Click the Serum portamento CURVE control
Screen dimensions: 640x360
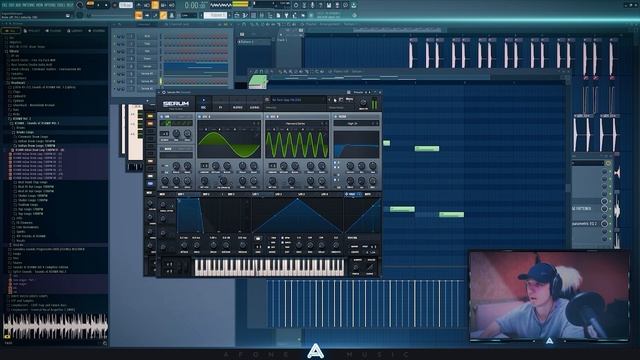tap(371, 267)
